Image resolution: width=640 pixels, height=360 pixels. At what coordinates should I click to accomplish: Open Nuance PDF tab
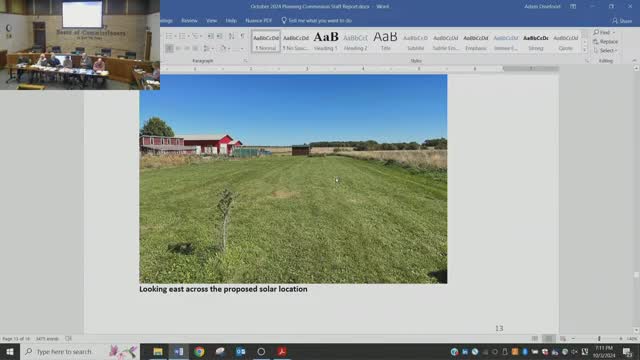click(x=258, y=21)
